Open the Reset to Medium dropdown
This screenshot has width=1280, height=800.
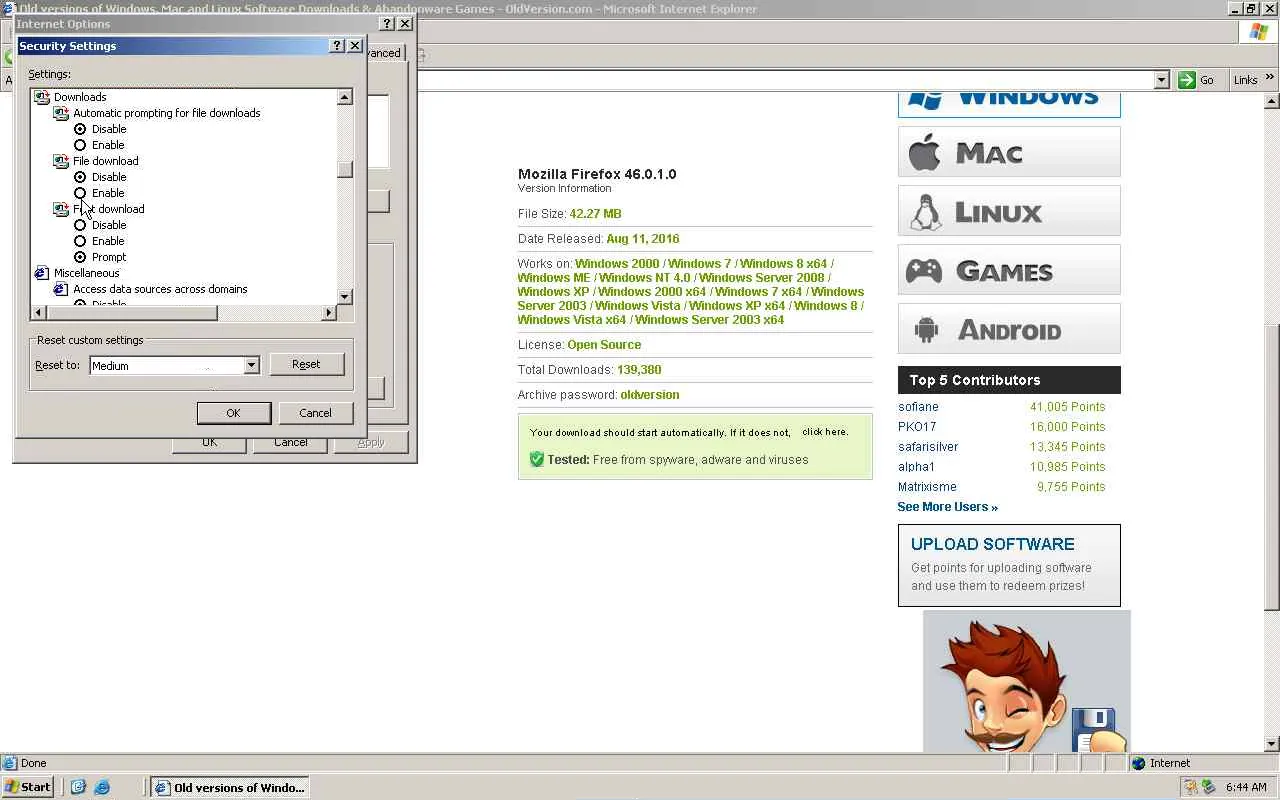[x=251, y=366]
